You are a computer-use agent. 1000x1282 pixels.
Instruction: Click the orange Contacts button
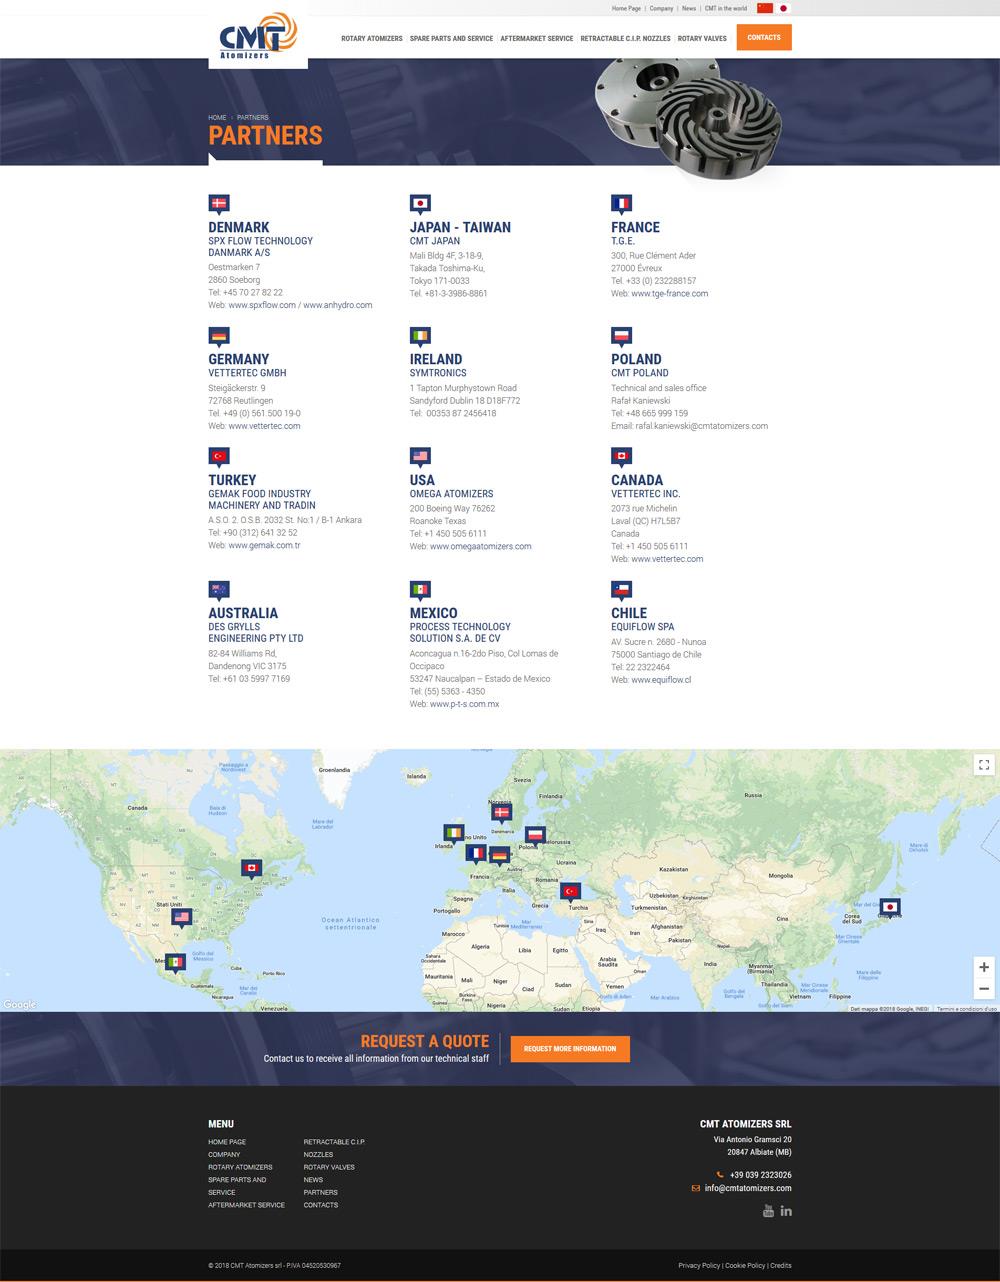point(764,38)
